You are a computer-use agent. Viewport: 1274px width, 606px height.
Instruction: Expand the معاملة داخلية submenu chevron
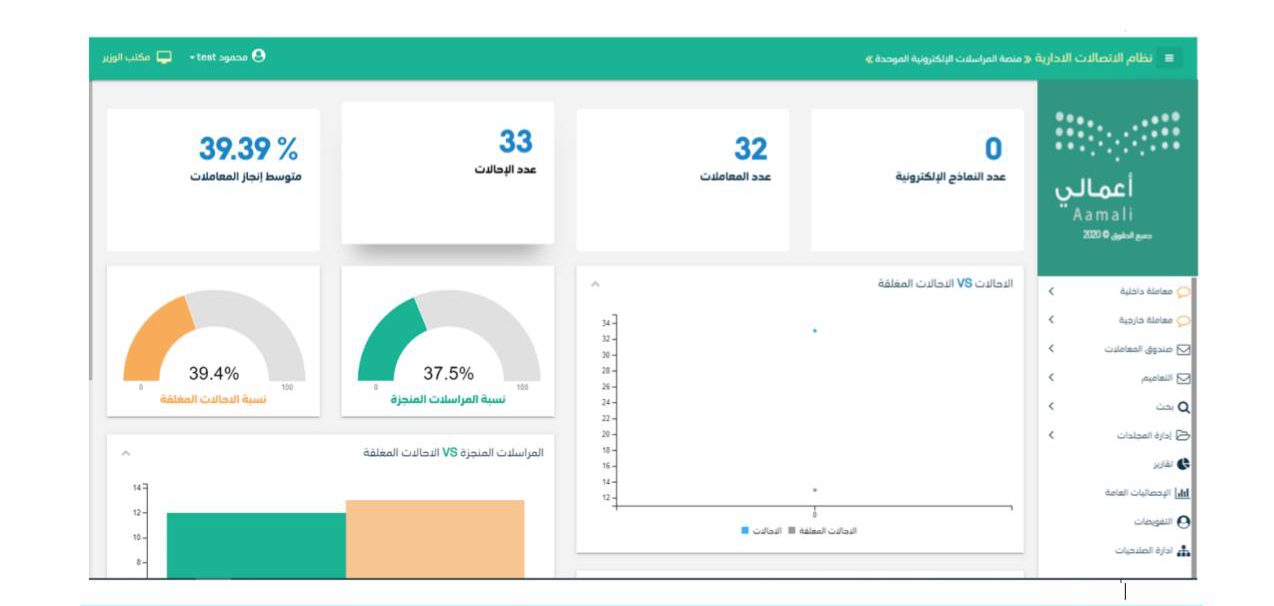(x=1051, y=292)
